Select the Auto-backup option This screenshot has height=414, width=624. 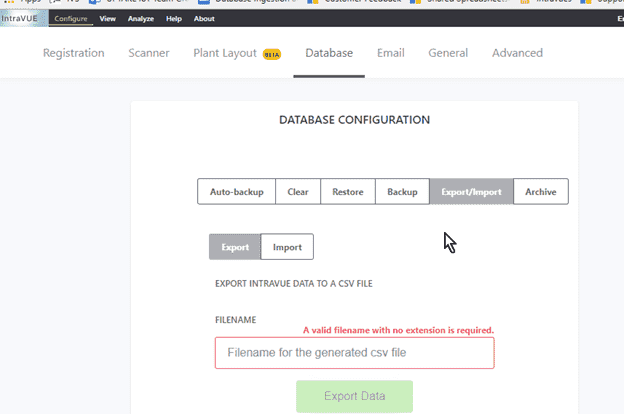point(236,191)
